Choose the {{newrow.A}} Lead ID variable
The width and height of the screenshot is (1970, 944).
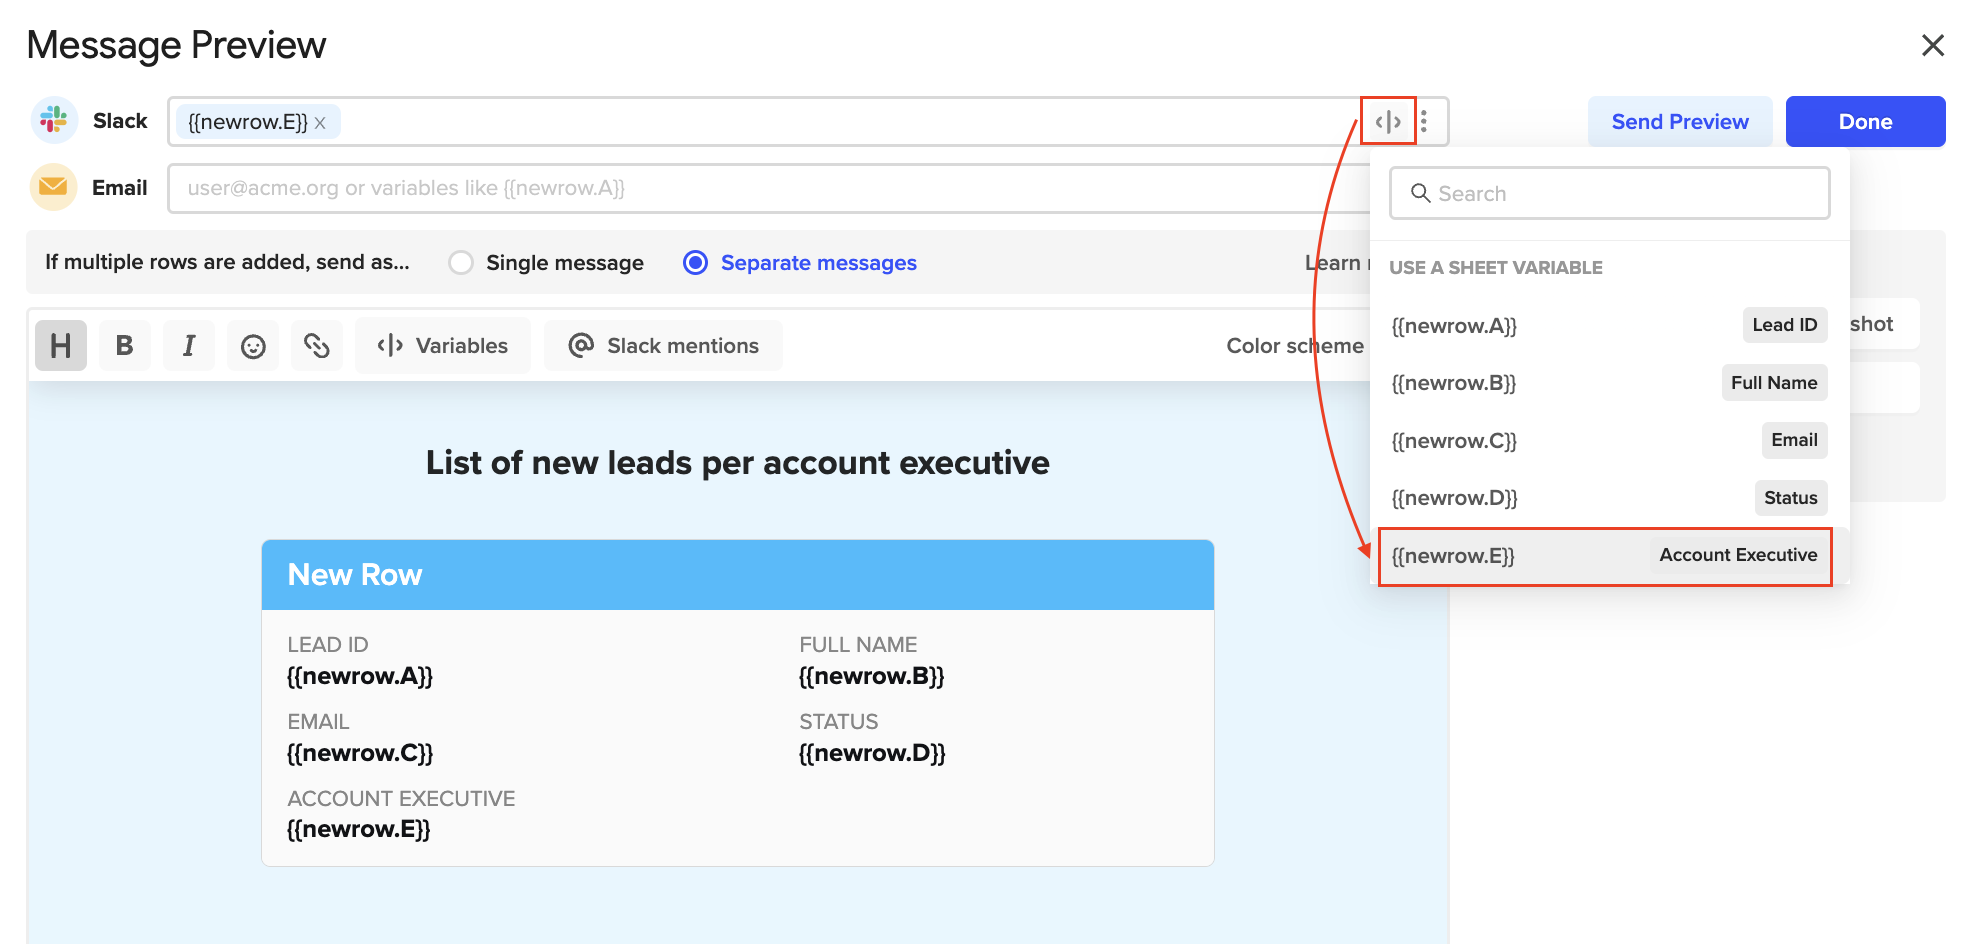tap(1608, 325)
